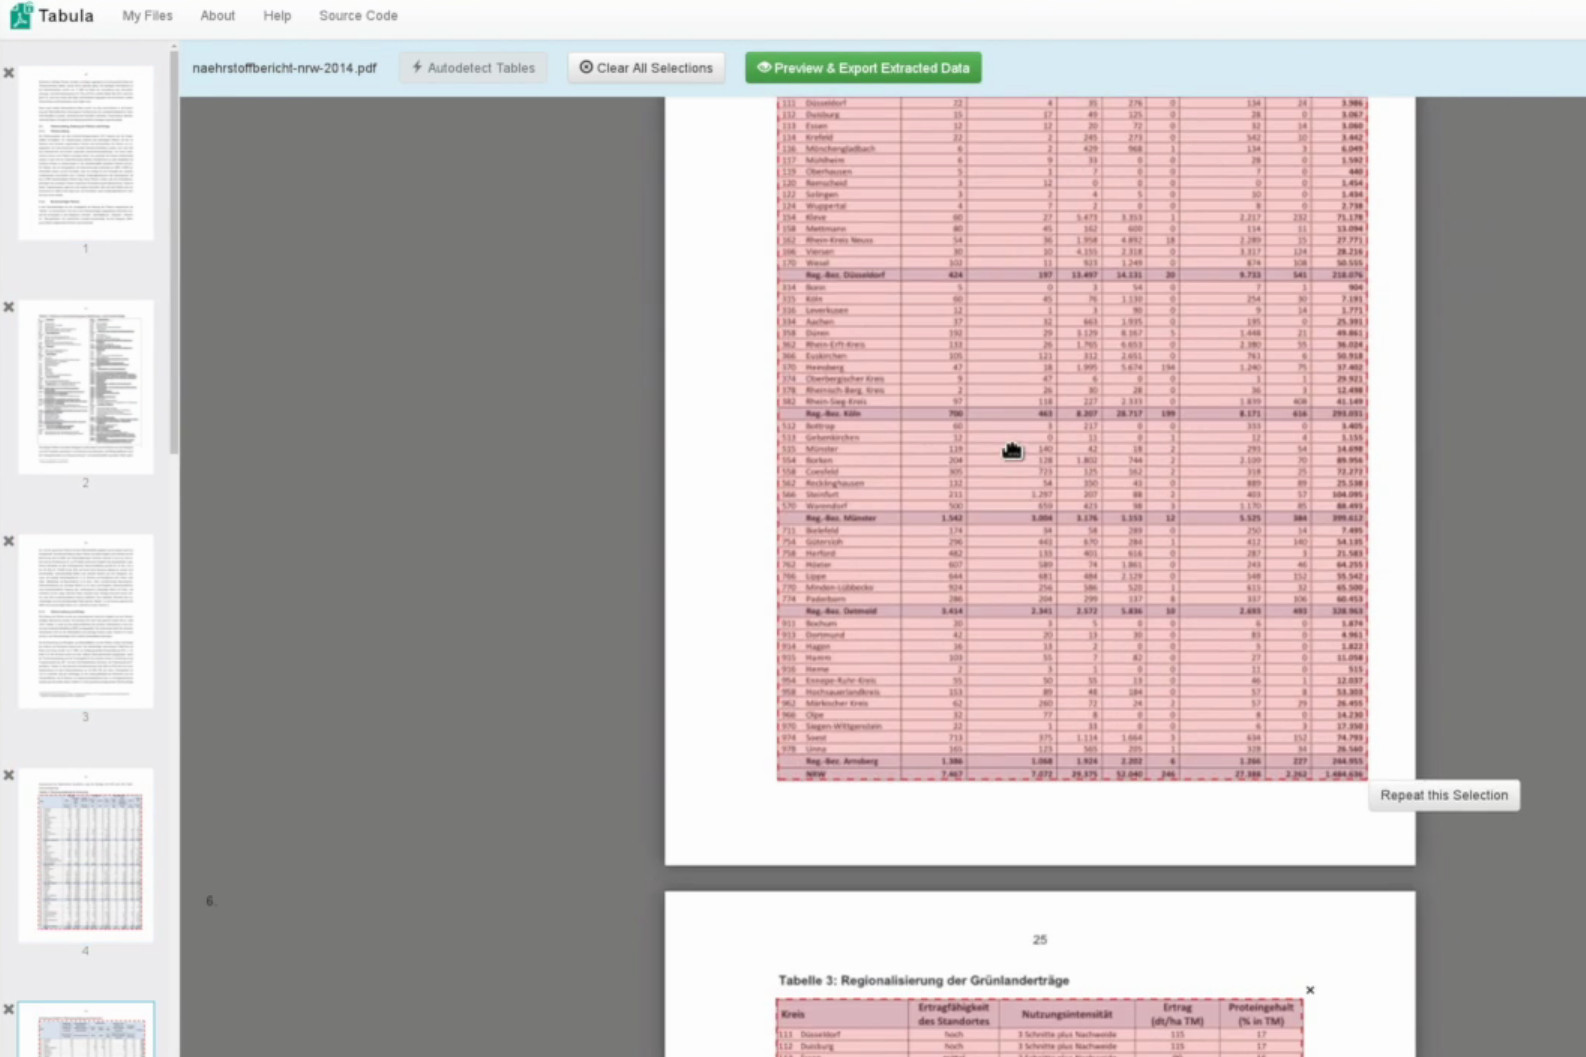Close the selection on the Tabelle 3 table

[x=1310, y=990]
